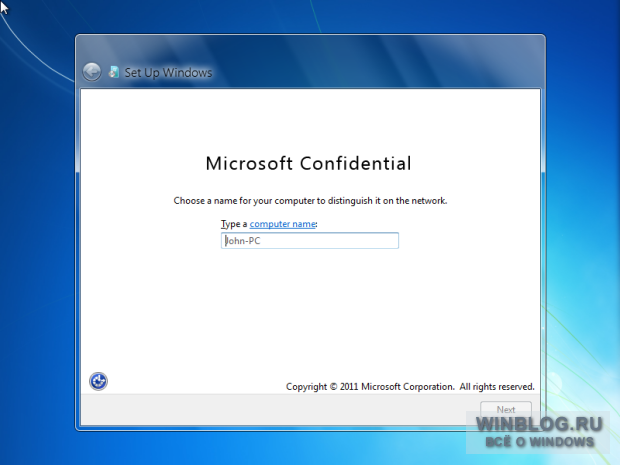
Task: Click the Set Up Windows title text
Action: (168, 73)
